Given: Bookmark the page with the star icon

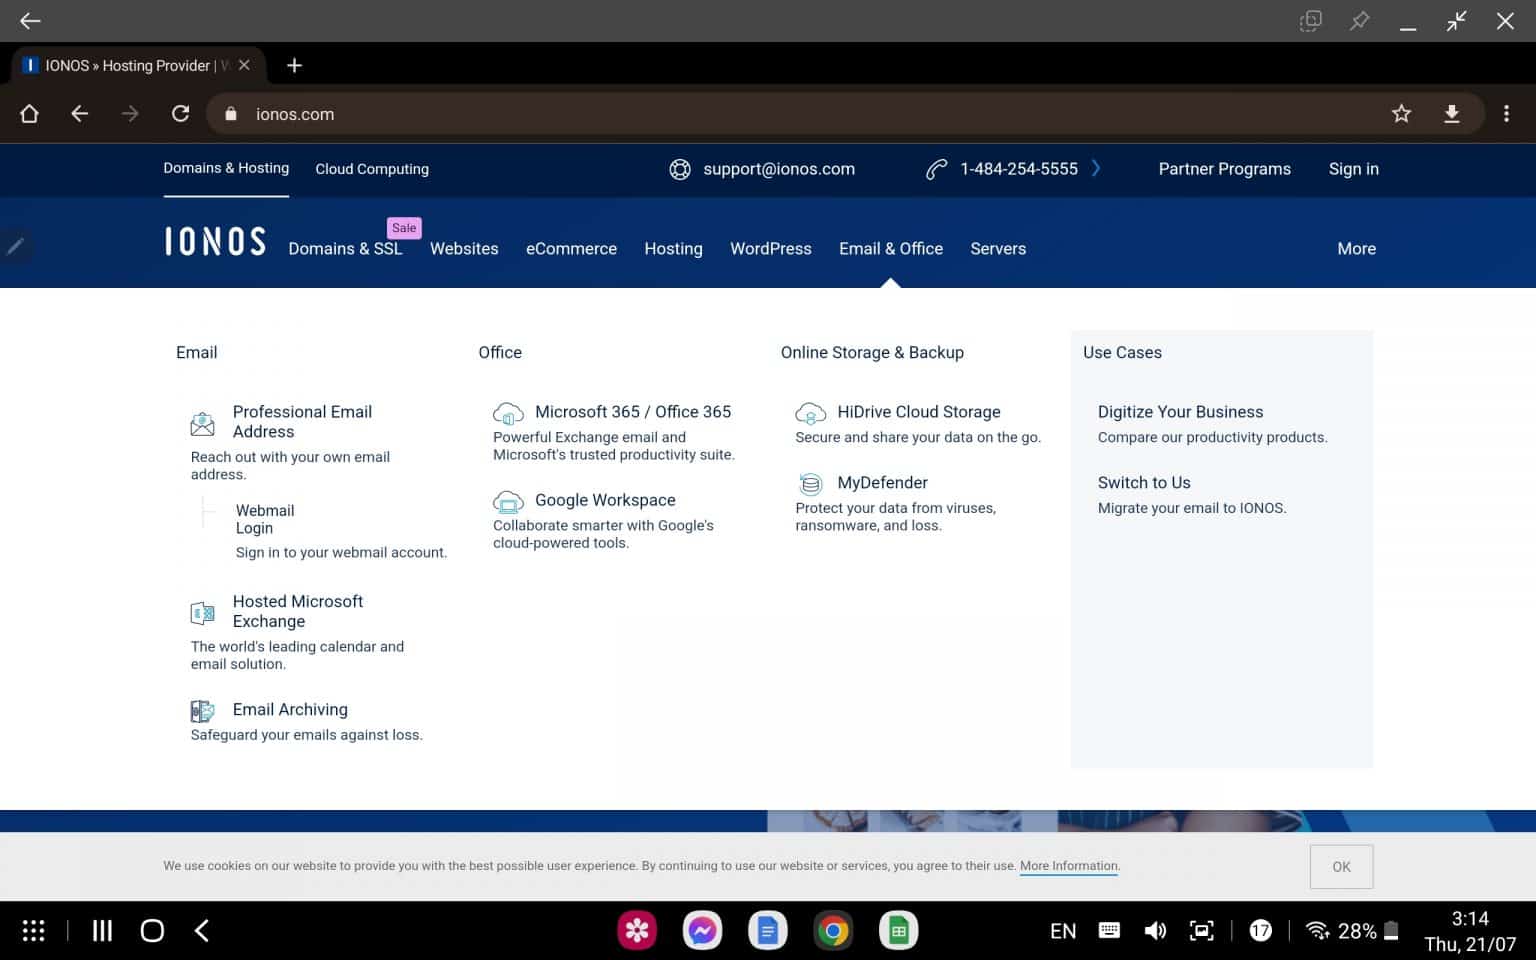Looking at the screenshot, I should pos(1402,113).
